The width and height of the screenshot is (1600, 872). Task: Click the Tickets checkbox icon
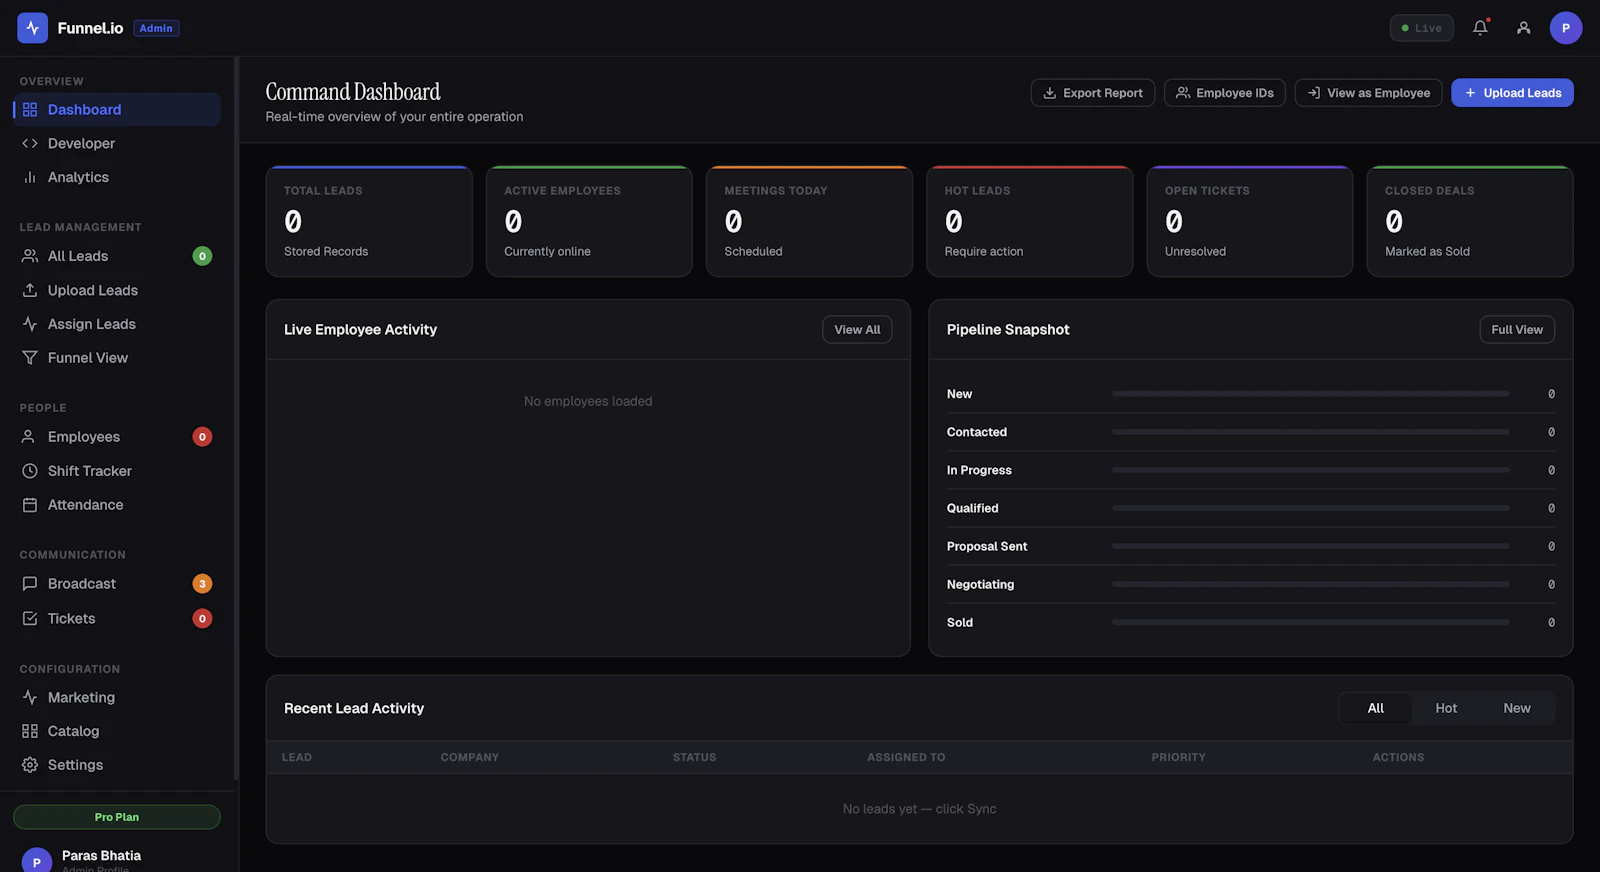point(30,619)
